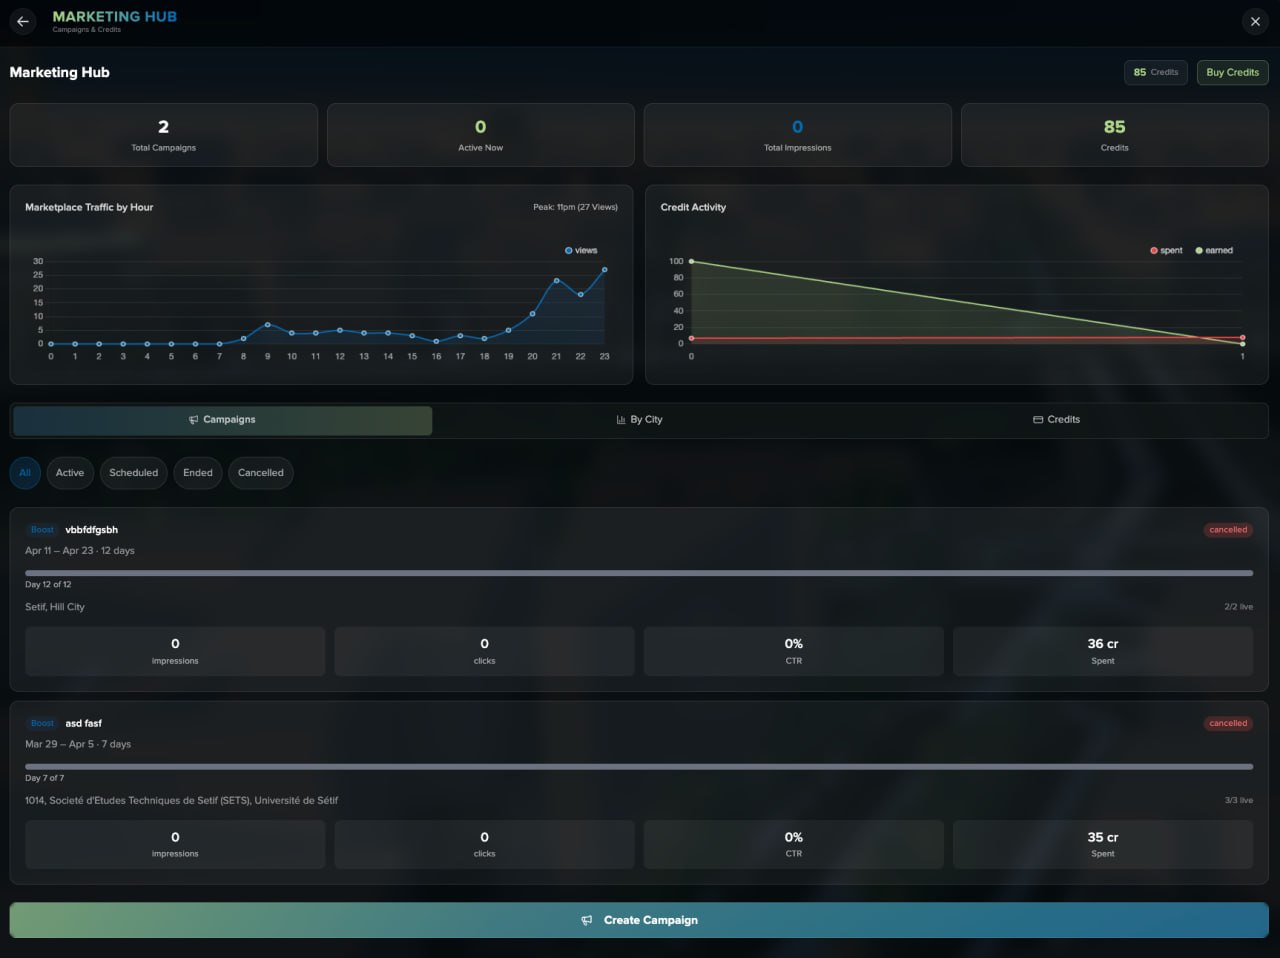This screenshot has width=1280, height=958.
Task: Show only Cancelled campaigns
Action: (261, 473)
